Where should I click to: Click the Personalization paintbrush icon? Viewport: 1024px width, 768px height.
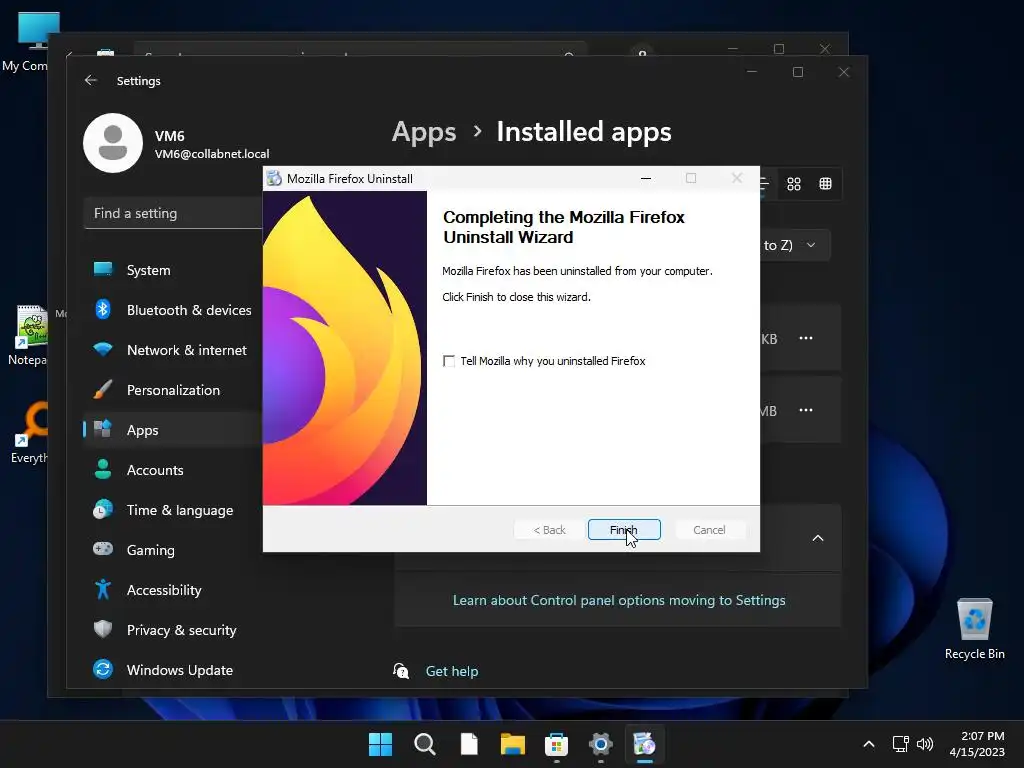[x=103, y=389]
